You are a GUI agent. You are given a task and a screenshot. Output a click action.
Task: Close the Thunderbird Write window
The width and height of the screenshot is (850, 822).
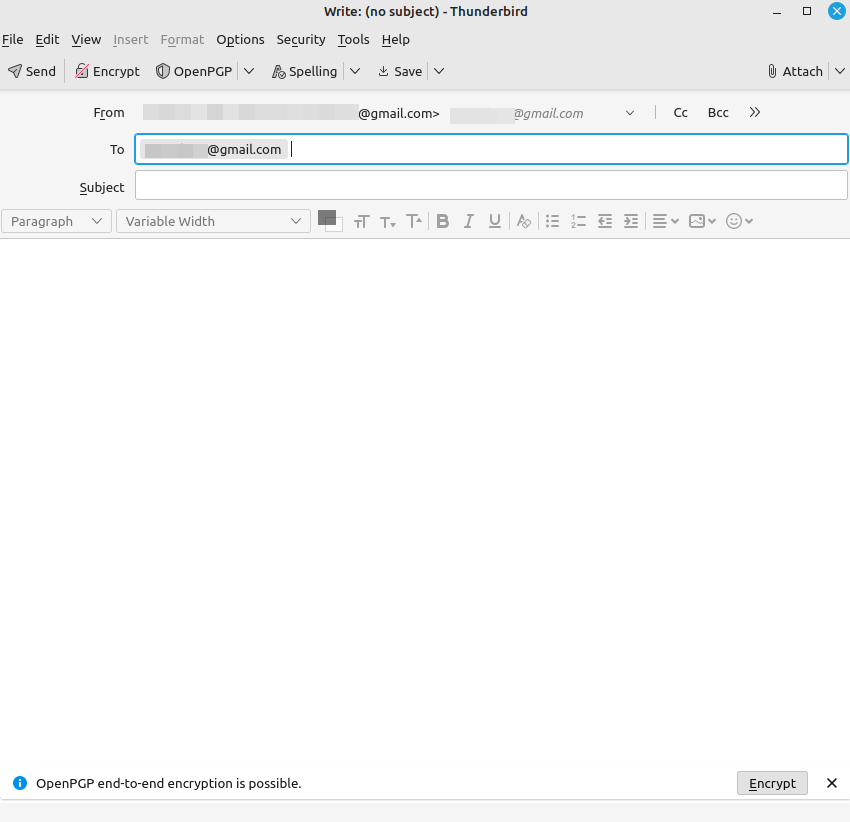(836, 11)
